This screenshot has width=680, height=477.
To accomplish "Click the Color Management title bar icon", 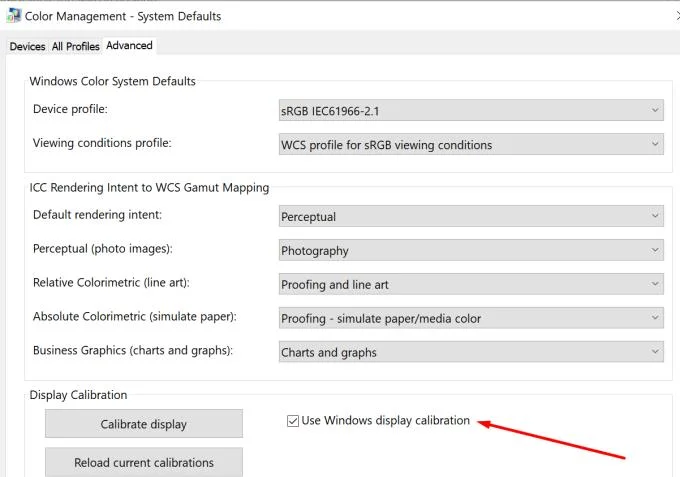I will click(x=13, y=16).
